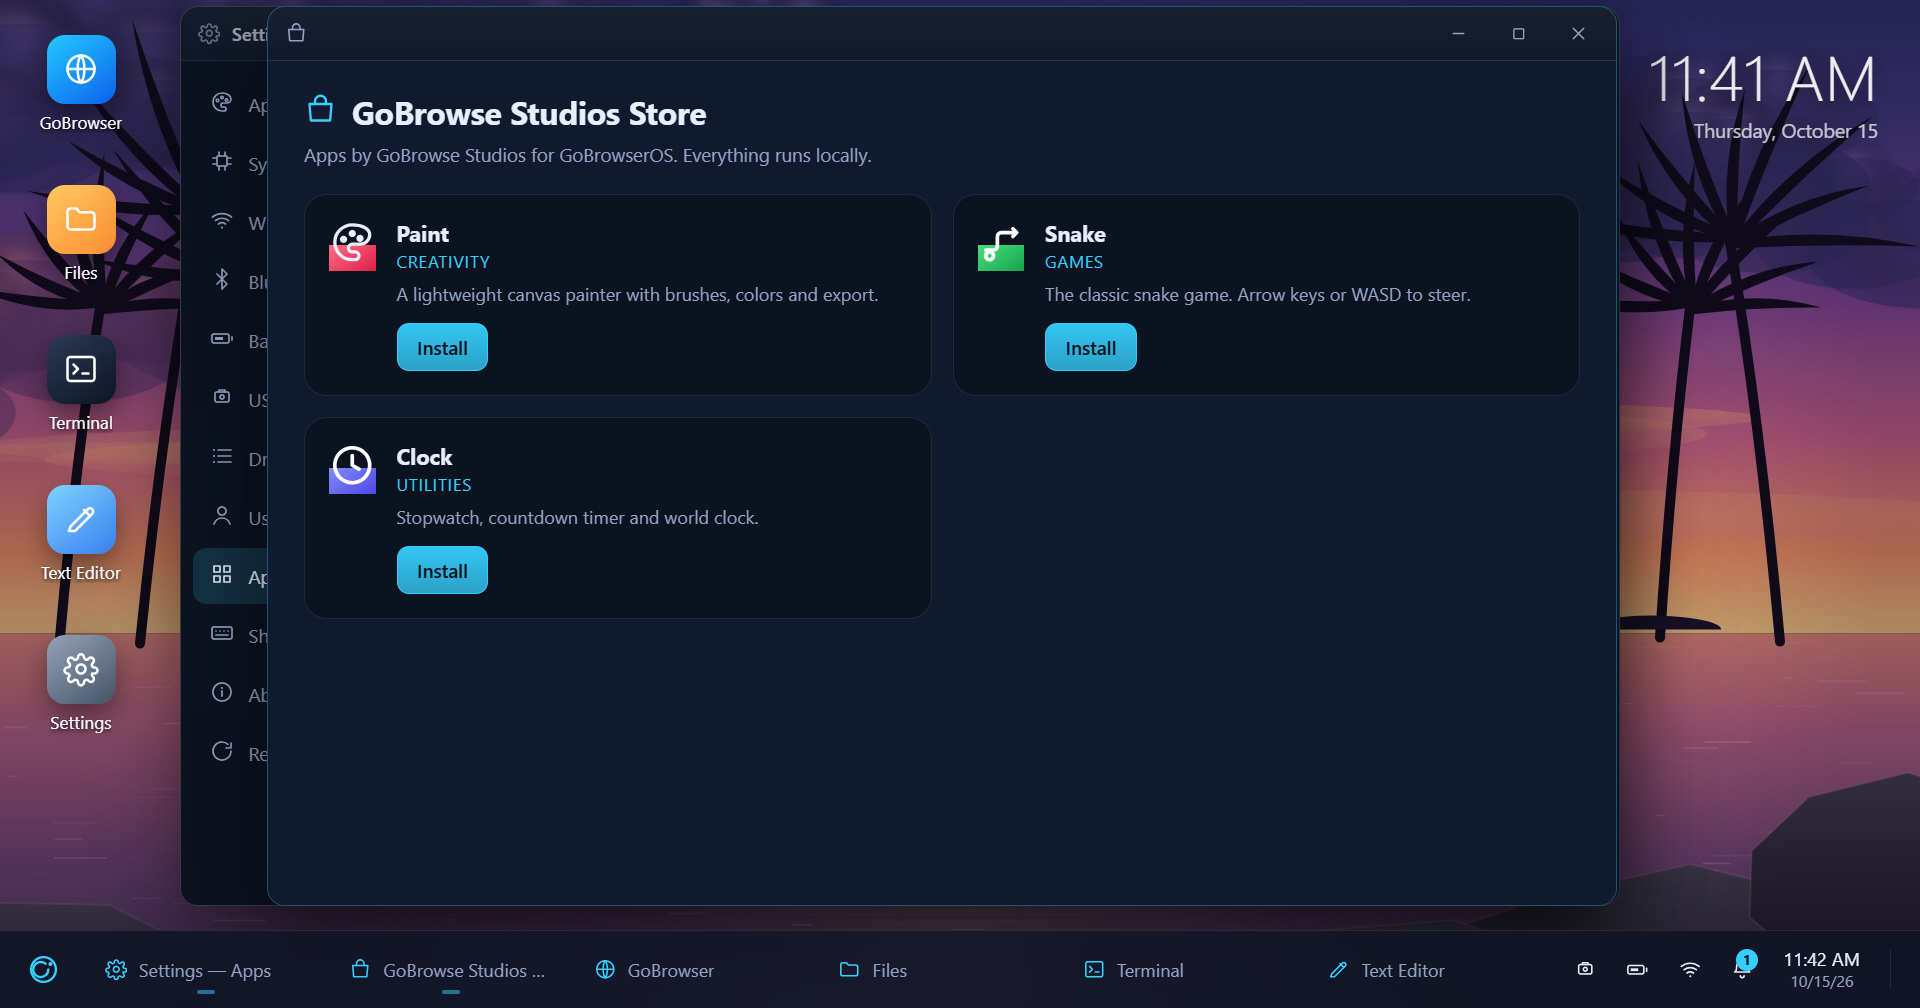Screen dimensions: 1920x1008
Task: Select the list icon item in Settings sidebar
Action: 231,458
